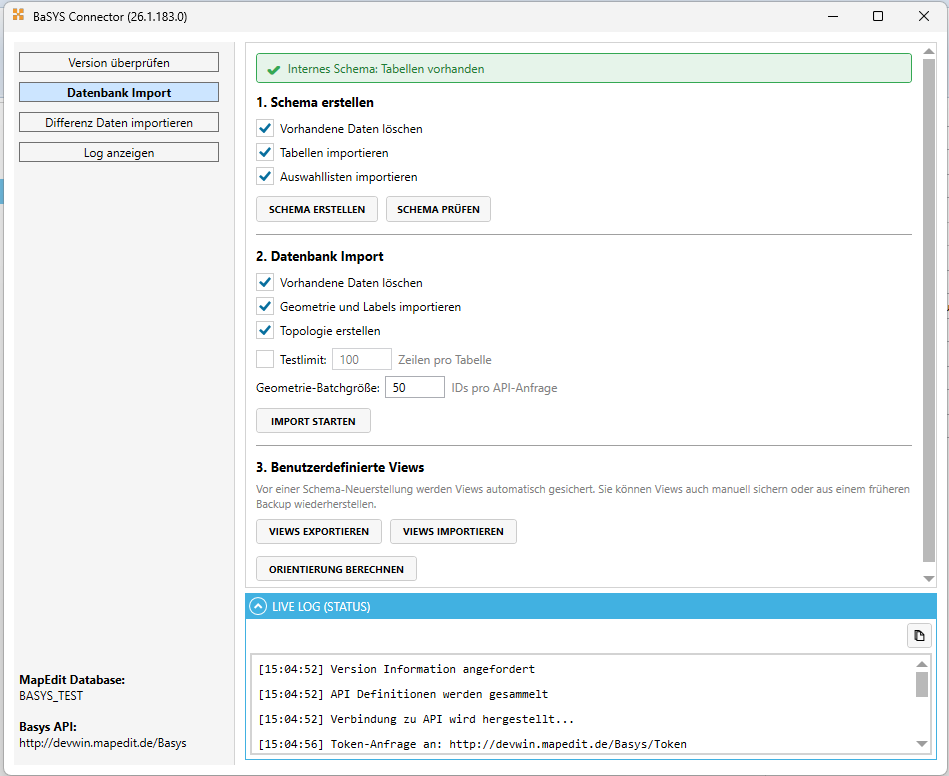
Task: Toggle Topologie erstellen checkbox
Action: pyautogui.click(x=265, y=331)
